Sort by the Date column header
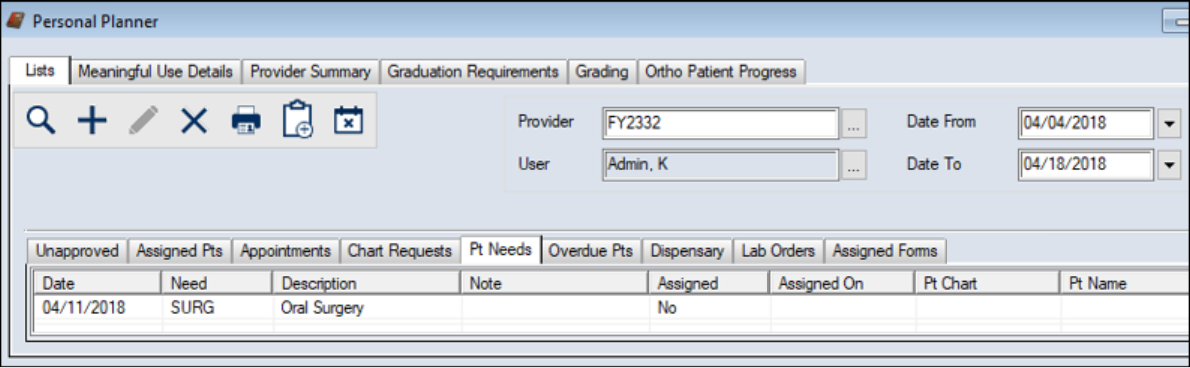1190x368 pixels. click(x=98, y=284)
